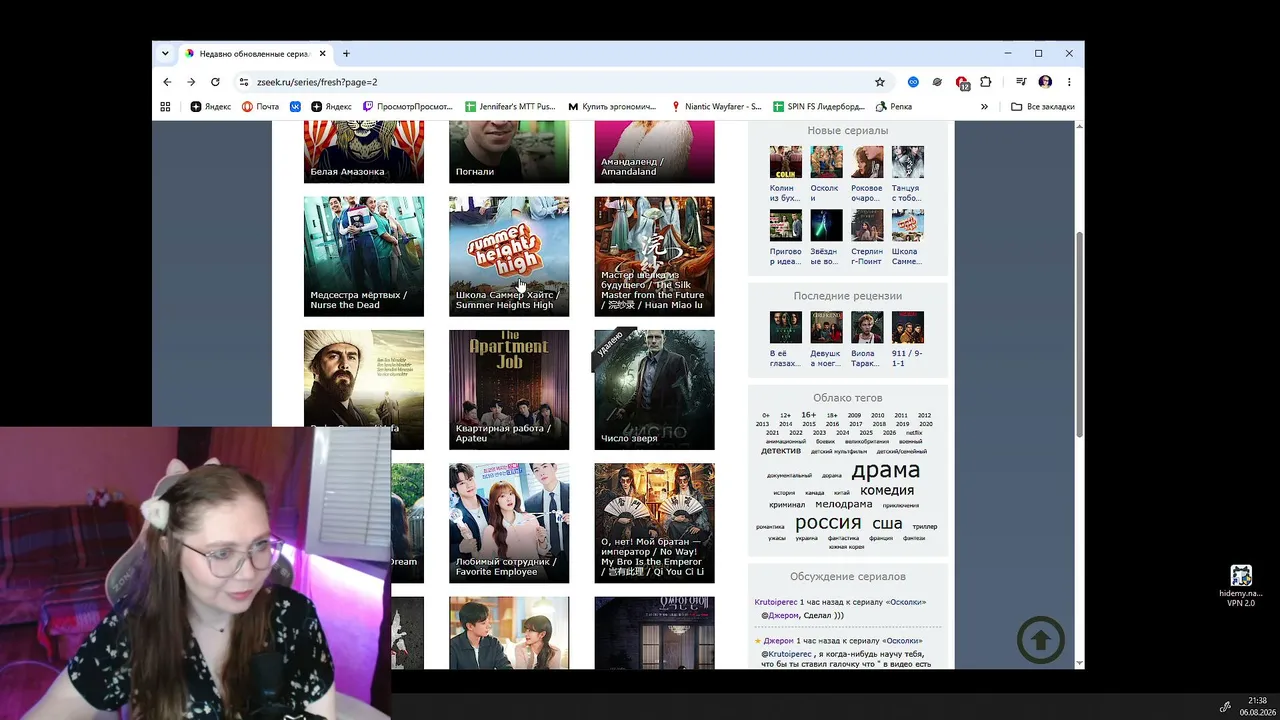Go back using the browser back arrow
The image size is (1280, 720).
coord(167,82)
